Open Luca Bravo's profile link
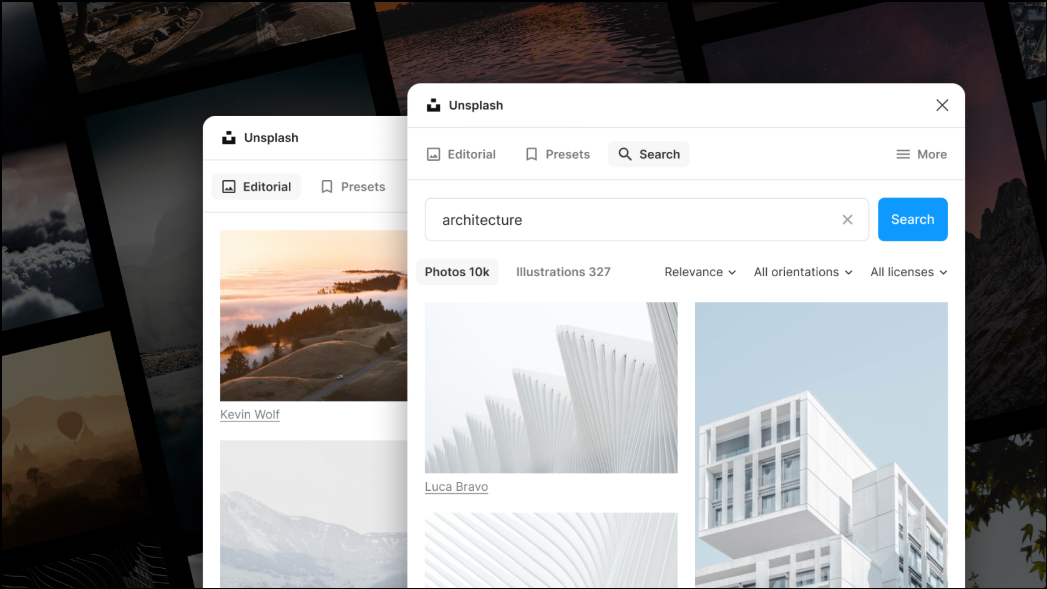The height and width of the screenshot is (589, 1047). [x=456, y=487]
